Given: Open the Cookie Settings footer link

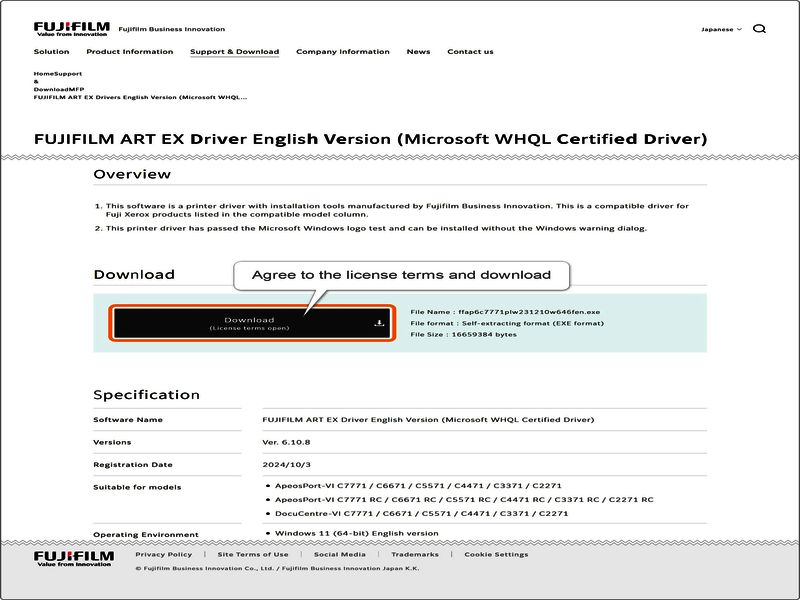Looking at the screenshot, I should pyautogui.click(x=496, y=554).
